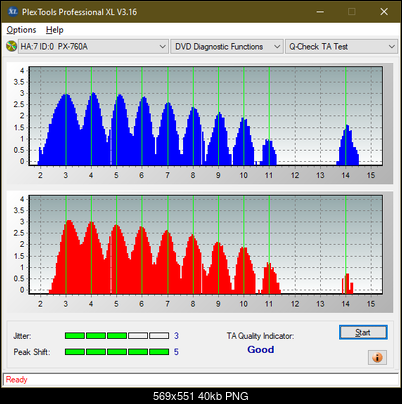Click the PlexTools XL title bar icon

tap(13, 12)
